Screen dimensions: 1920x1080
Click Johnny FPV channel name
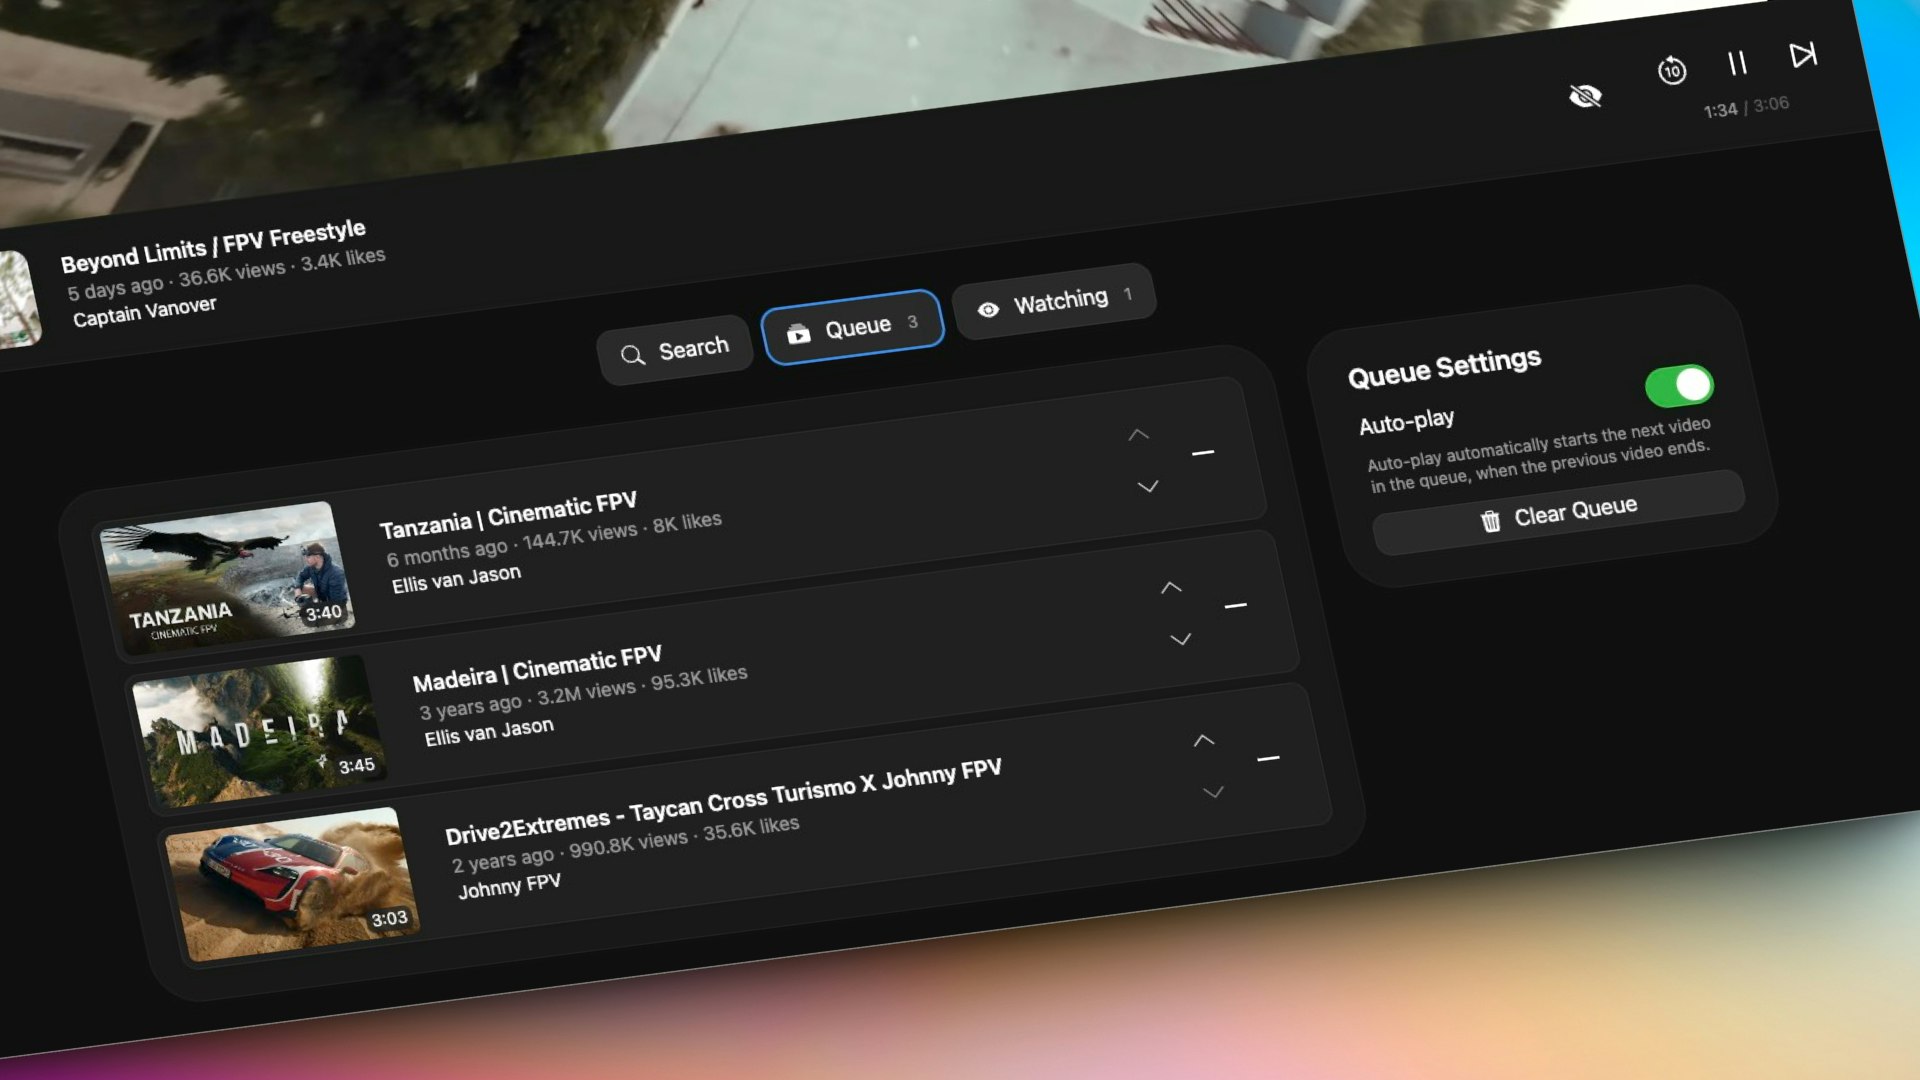click(x=509, y=885)
